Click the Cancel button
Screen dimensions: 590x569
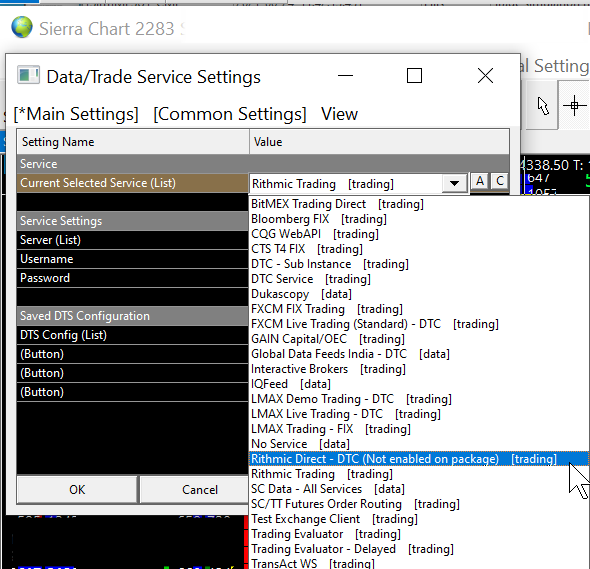point(199,490)
